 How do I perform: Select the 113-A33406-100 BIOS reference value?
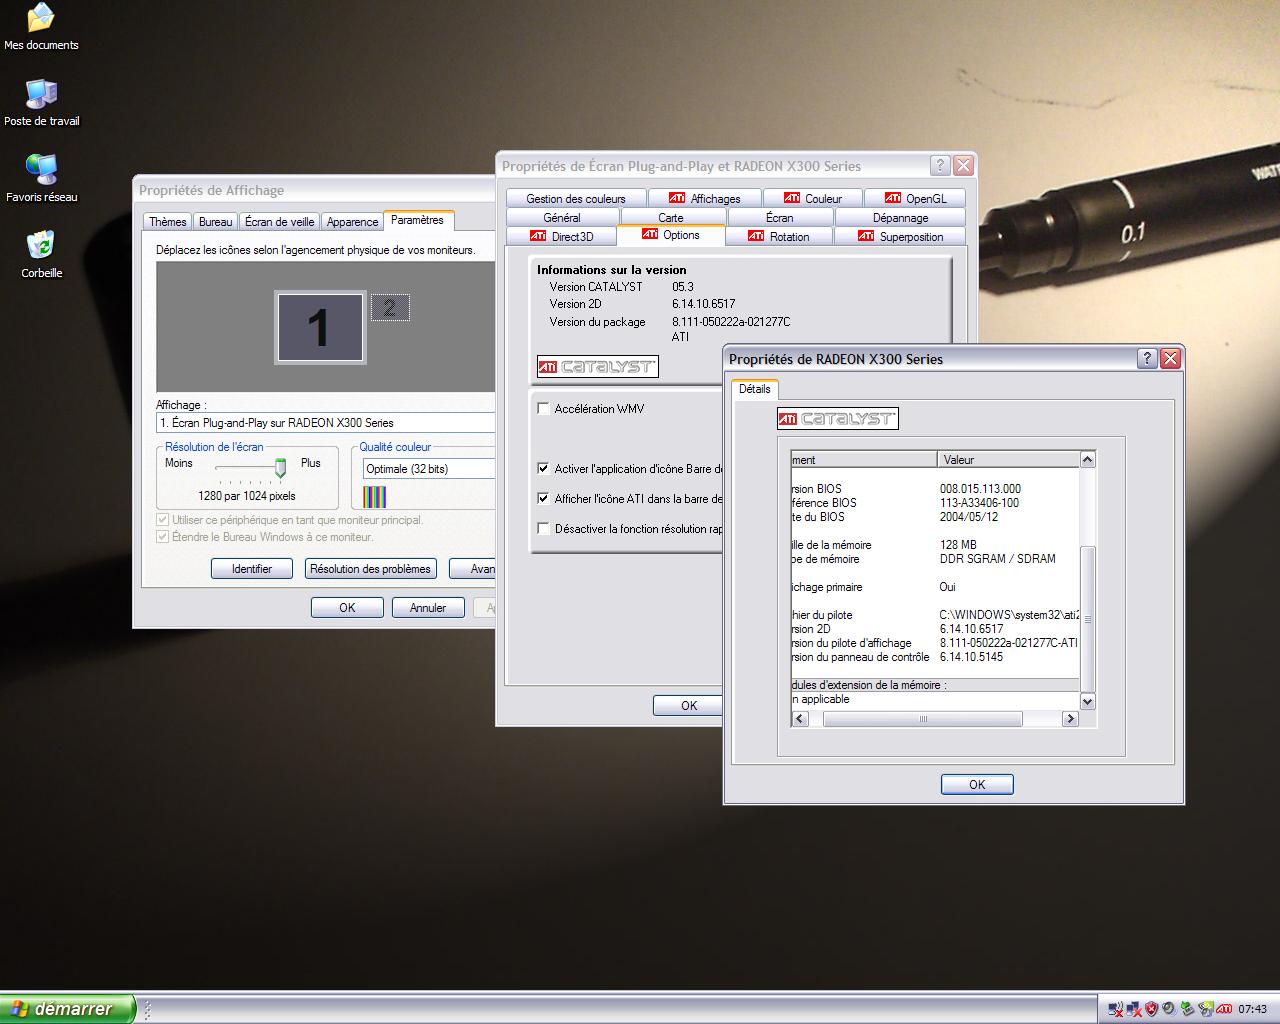[x=979, y=503]
